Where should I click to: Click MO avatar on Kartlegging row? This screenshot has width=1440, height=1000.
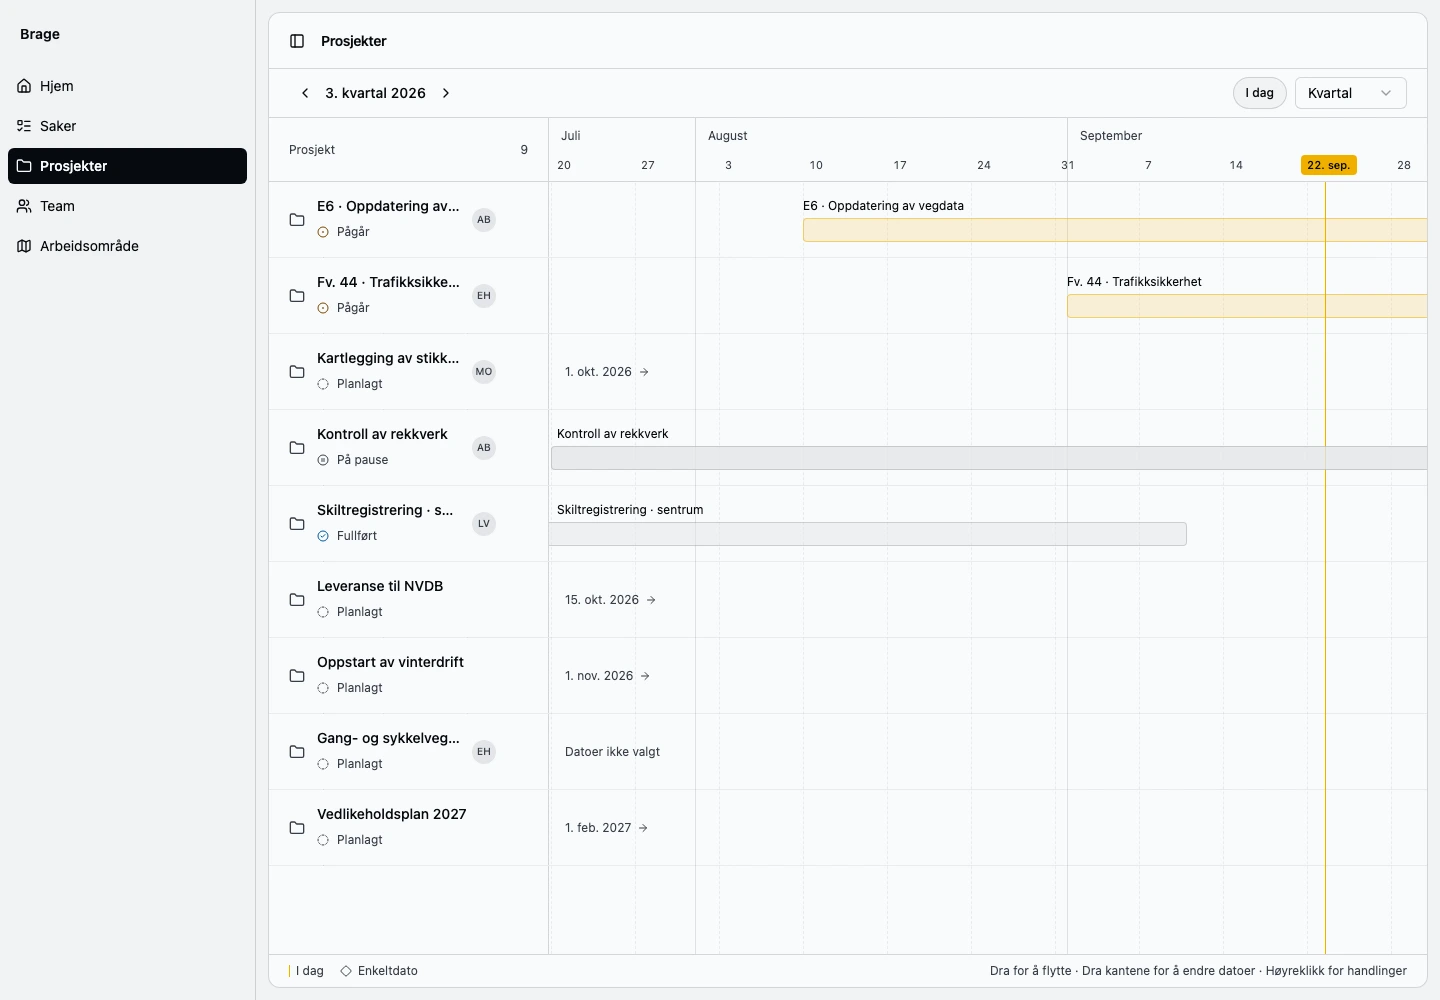pos(484,372)
